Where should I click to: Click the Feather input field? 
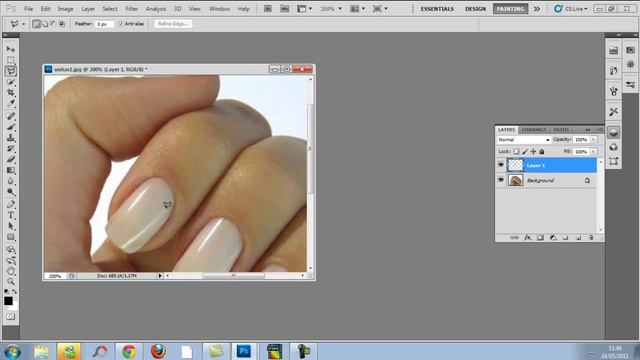click(104, 24)
